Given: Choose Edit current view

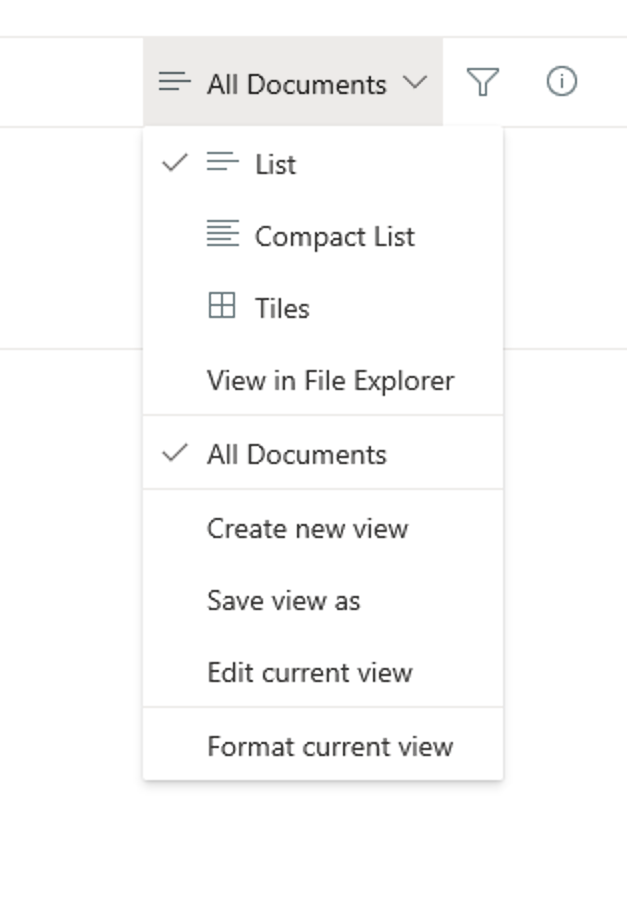Looking at the screenshot, I should tap(323, 672).
